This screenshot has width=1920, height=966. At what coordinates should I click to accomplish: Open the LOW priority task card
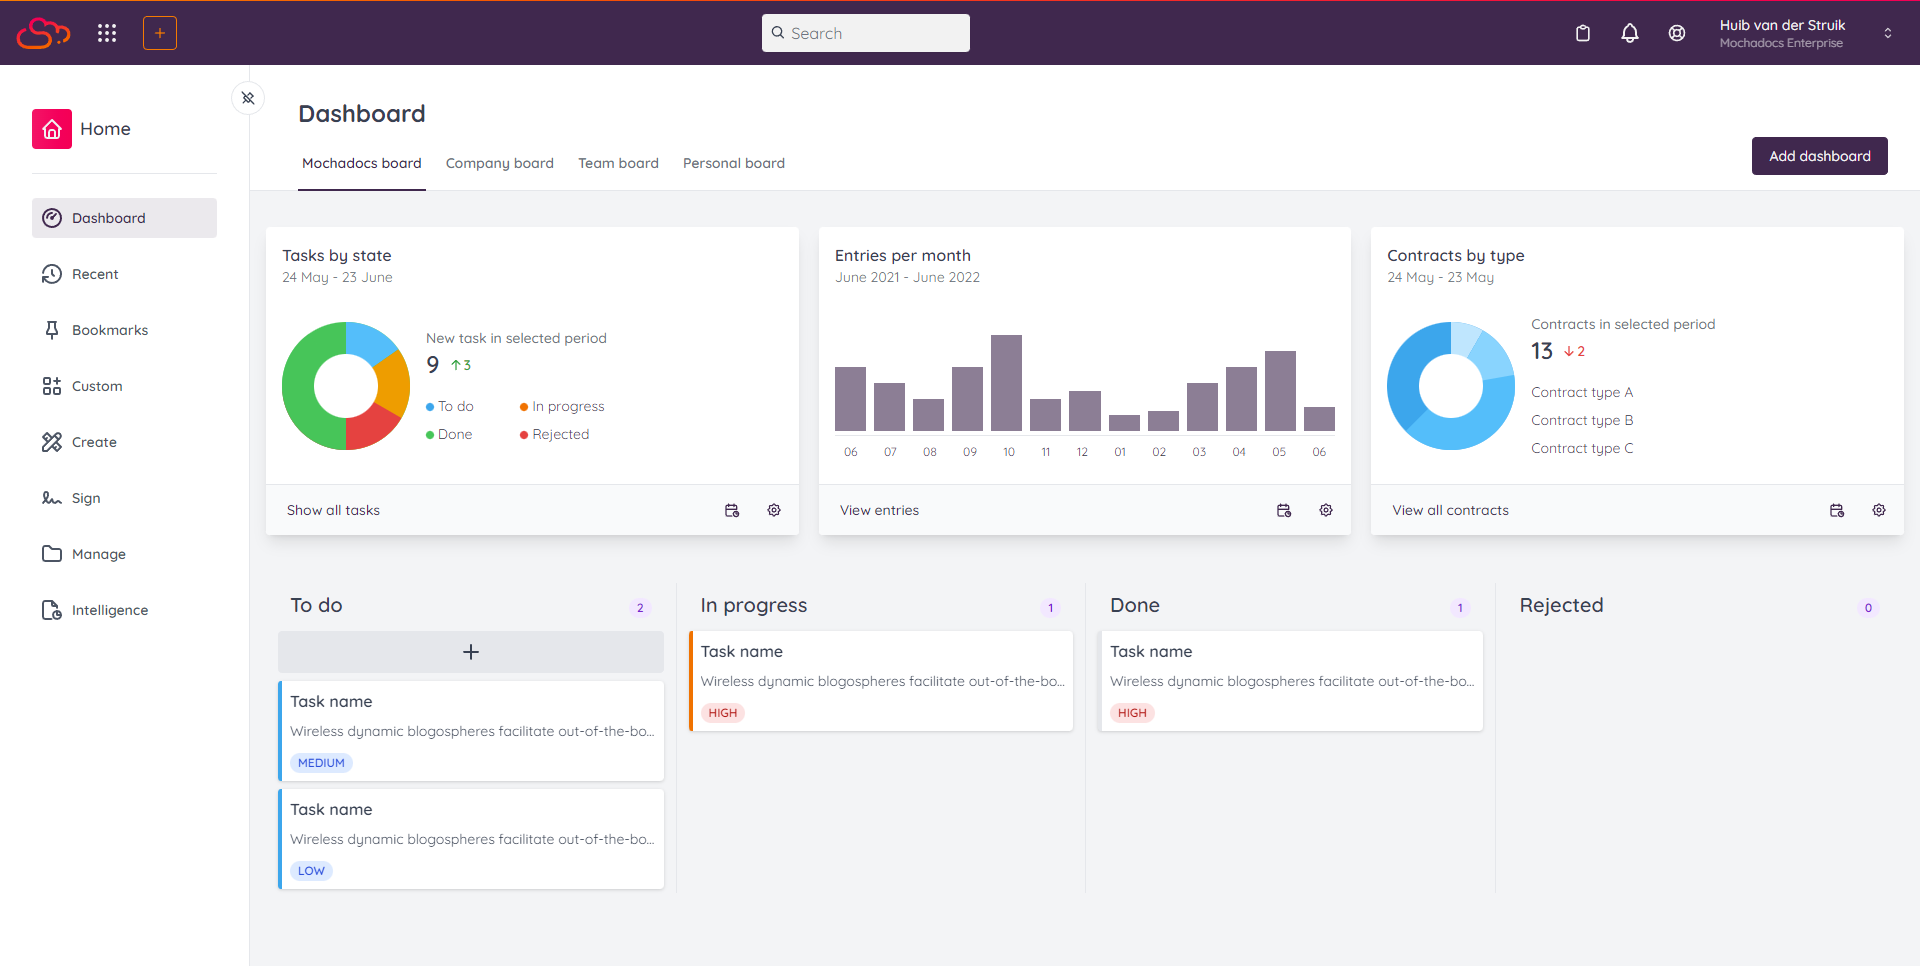click(x=471, y=839)
